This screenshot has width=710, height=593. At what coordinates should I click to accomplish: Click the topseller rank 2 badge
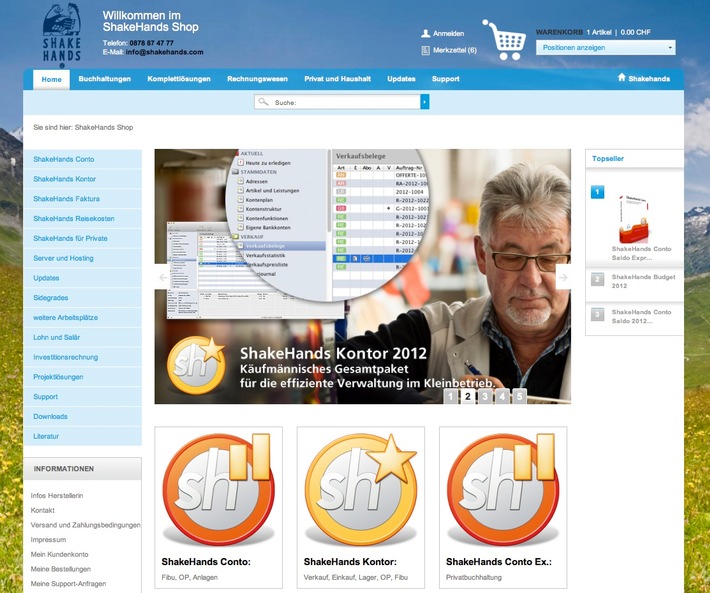[597, 279]
